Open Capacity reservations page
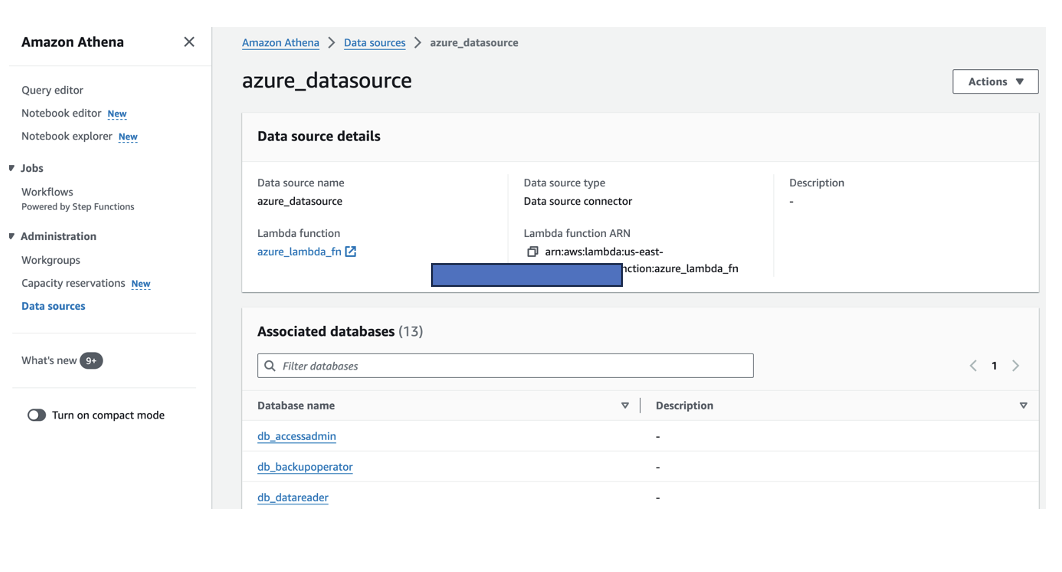1062x572 pixels. [73, 283]
